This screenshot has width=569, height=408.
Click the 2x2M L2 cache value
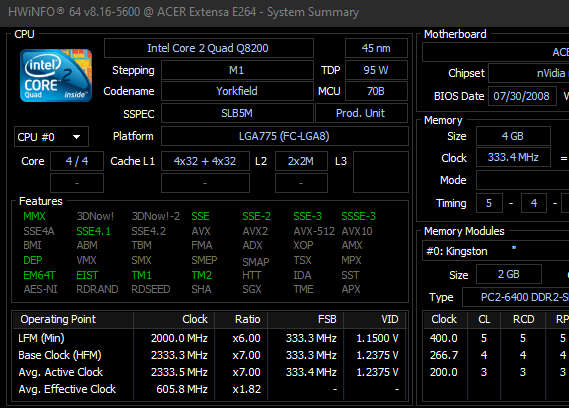pyautogui.click(x=301, y=161)
